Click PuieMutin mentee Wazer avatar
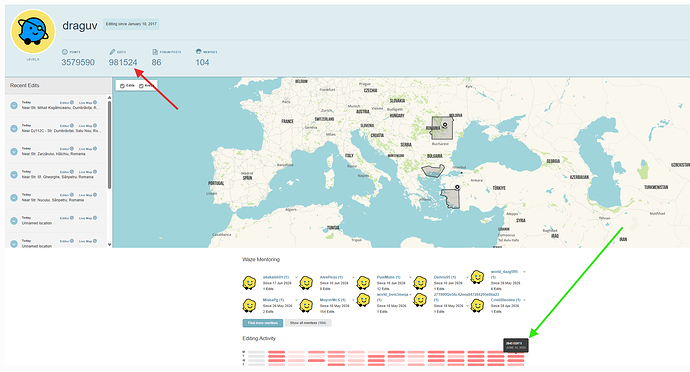This screenshot has height=372, width=690. pyautogui.click(x=363, y=283)
